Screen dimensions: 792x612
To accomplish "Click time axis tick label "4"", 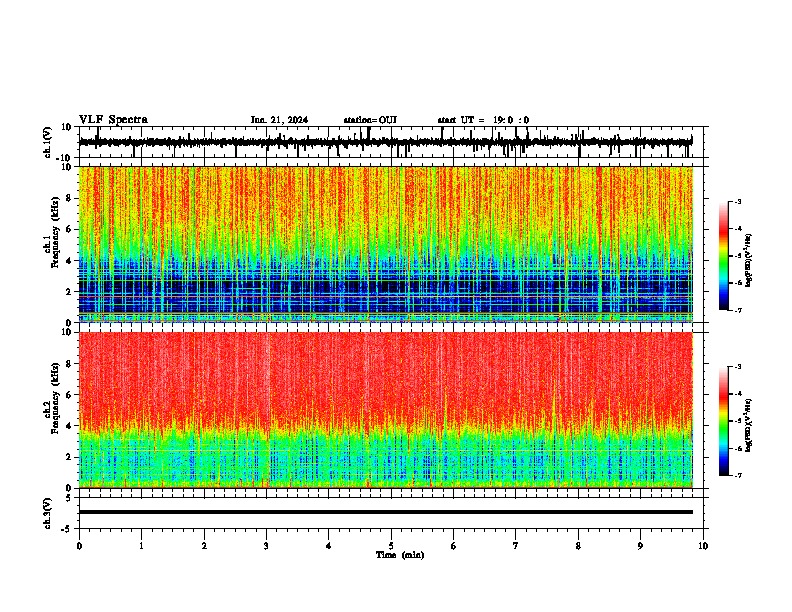I will [x=329, y=546].
